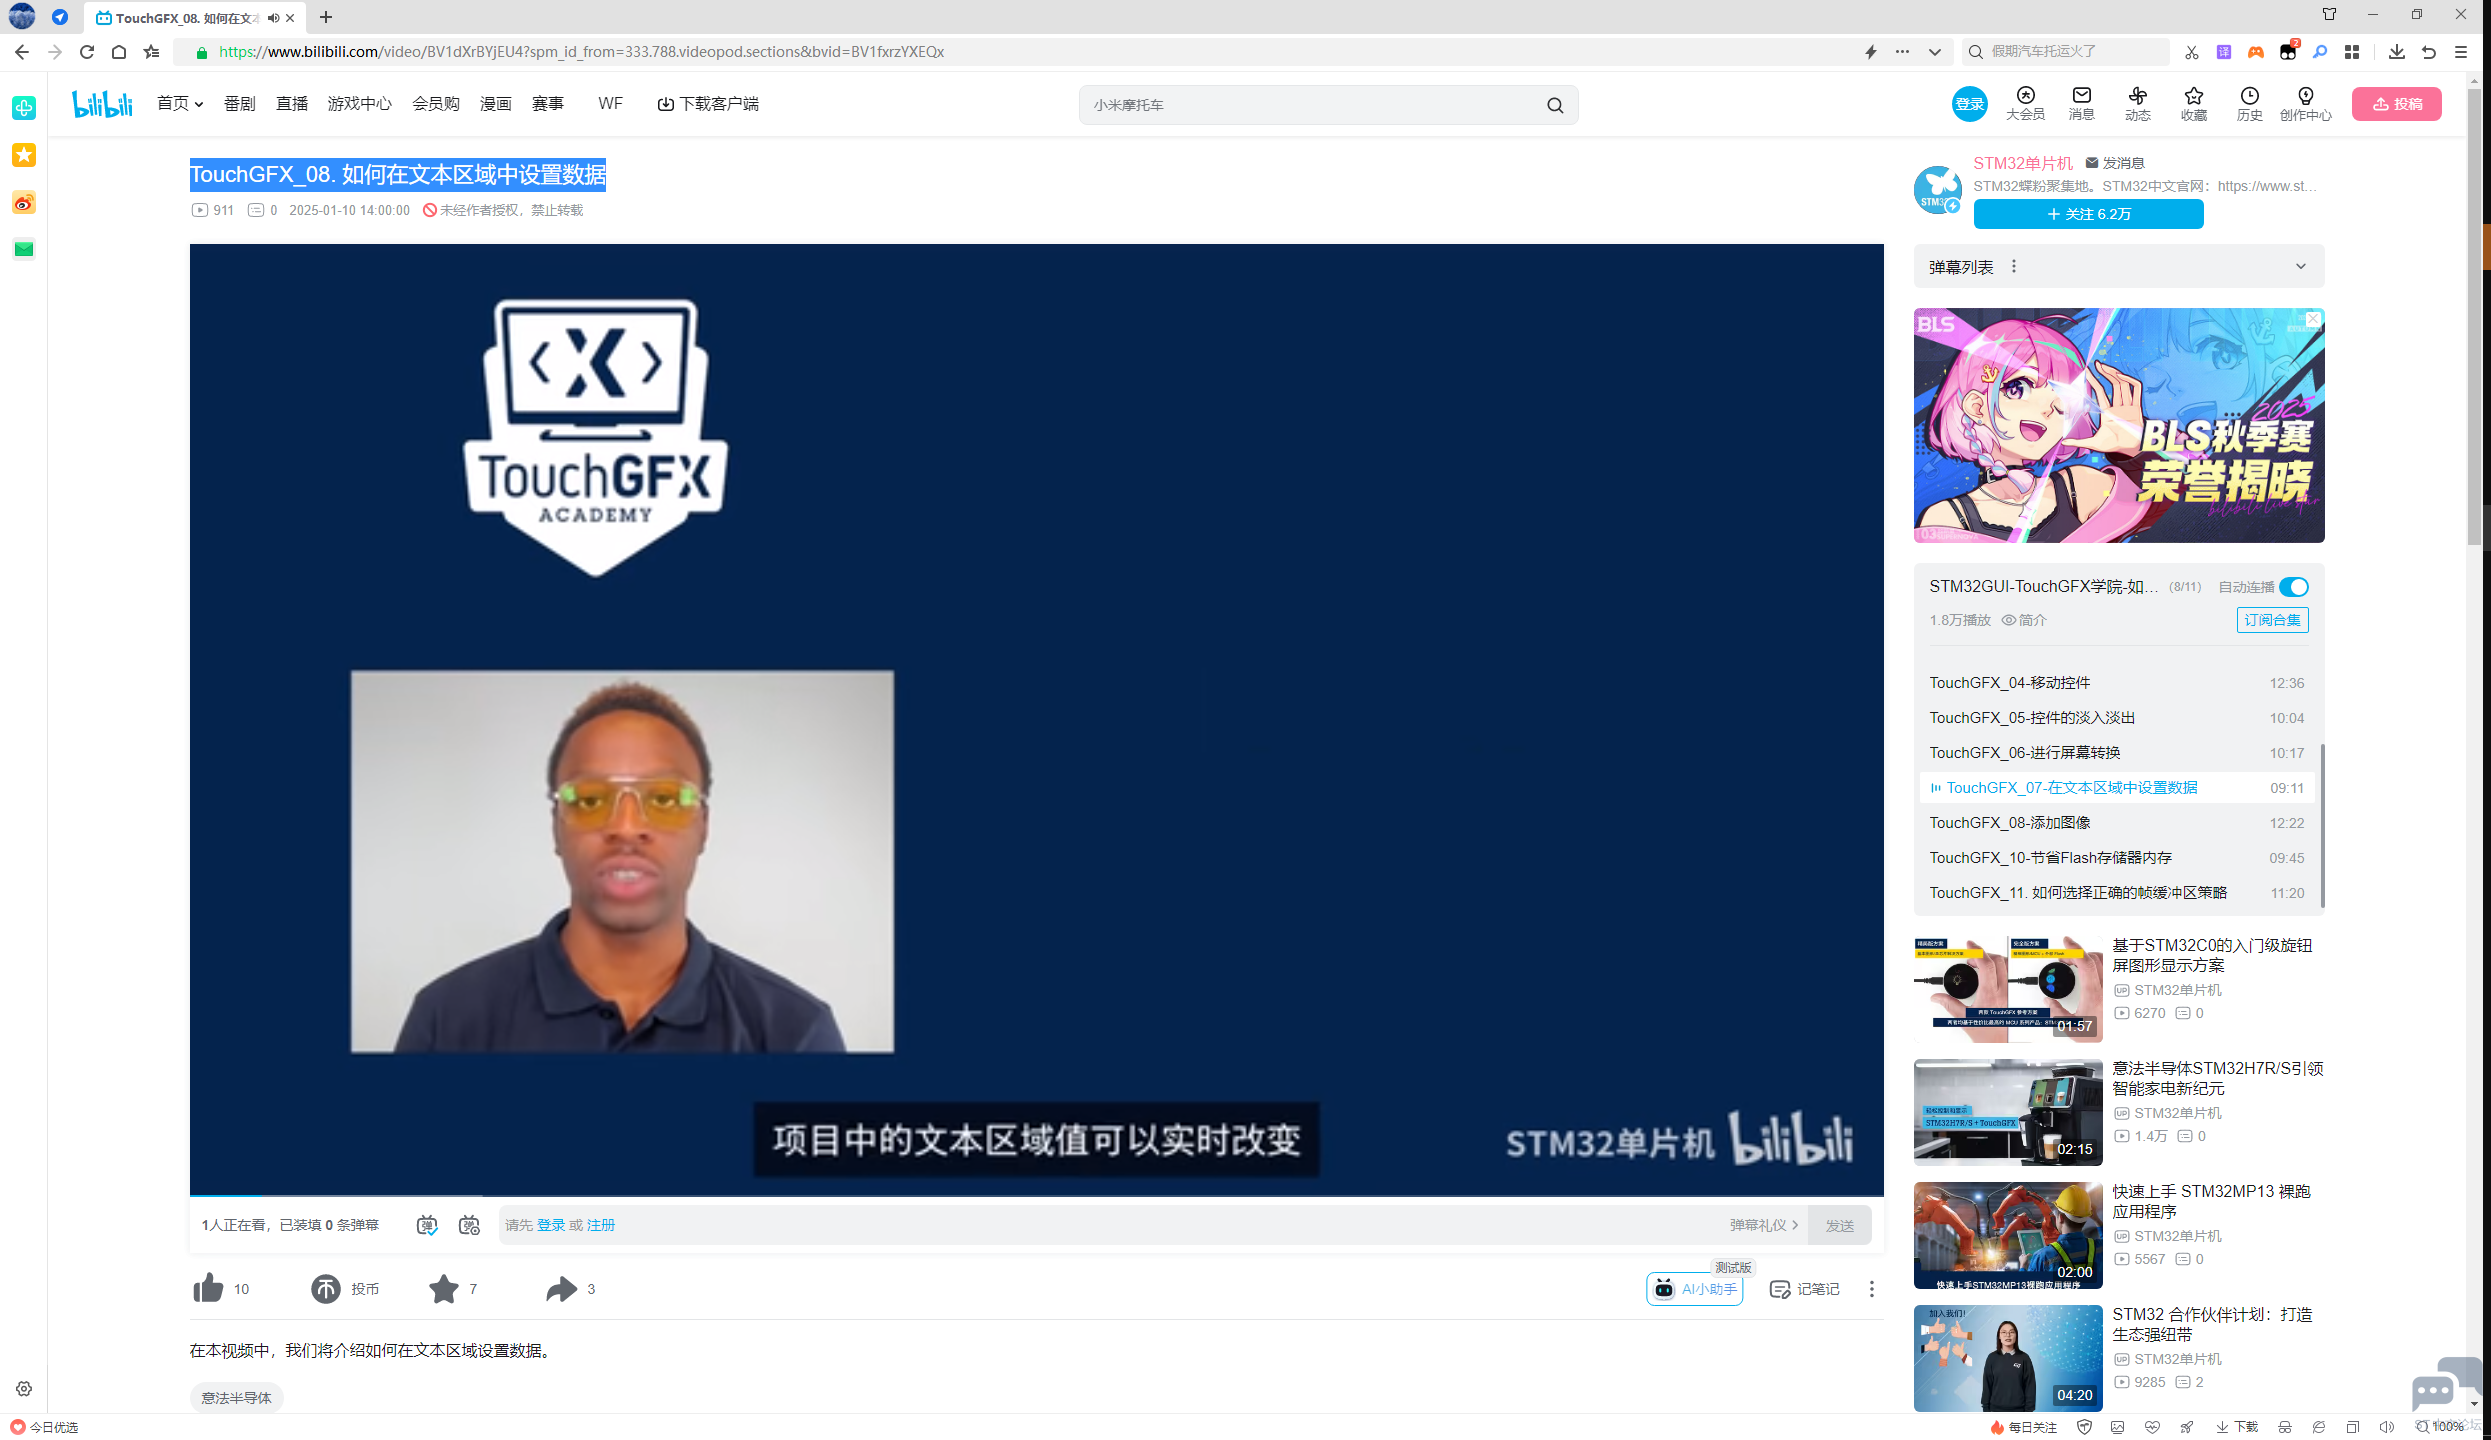This screenshot has width=2491, height=1440.
Task: Toggle the 自动连播 autoplay switch
Action: (x=2294, y=587)
